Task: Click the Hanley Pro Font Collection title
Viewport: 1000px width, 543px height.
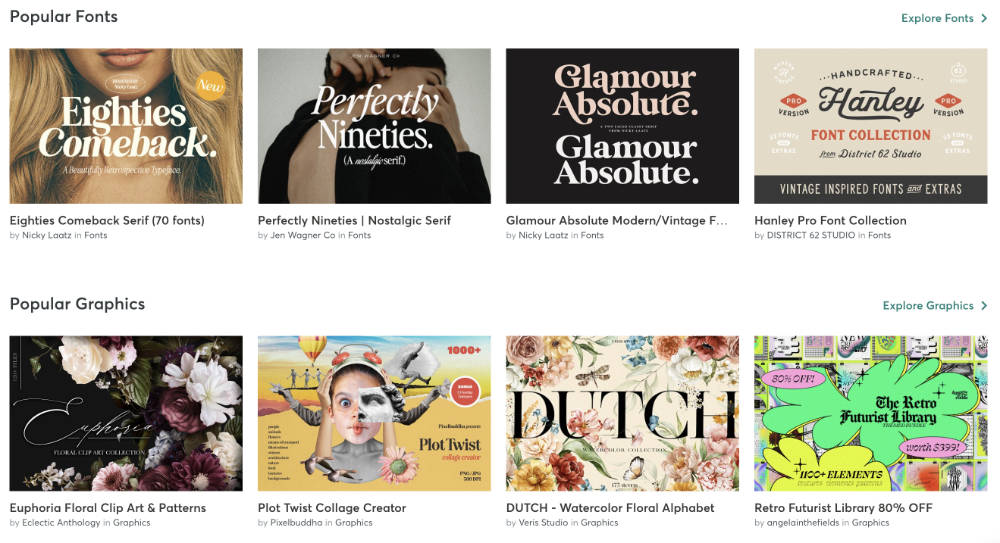Action: [830, 221]
